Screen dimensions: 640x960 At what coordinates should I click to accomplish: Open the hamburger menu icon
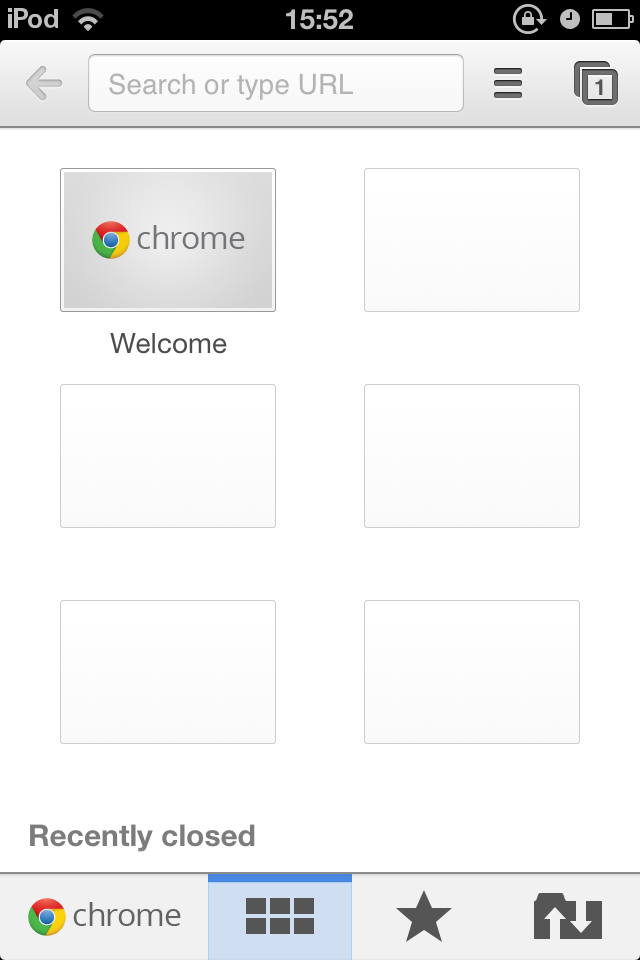coord(508,83)
